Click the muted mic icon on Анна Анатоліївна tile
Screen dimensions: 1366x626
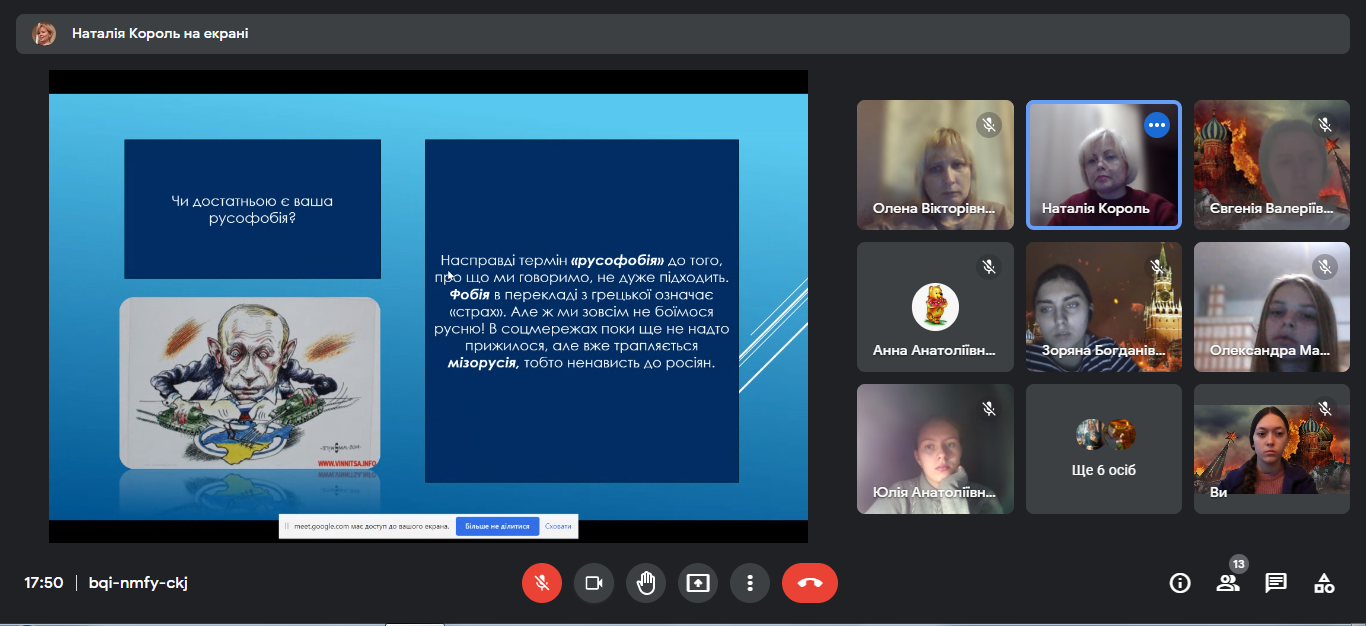989,266
